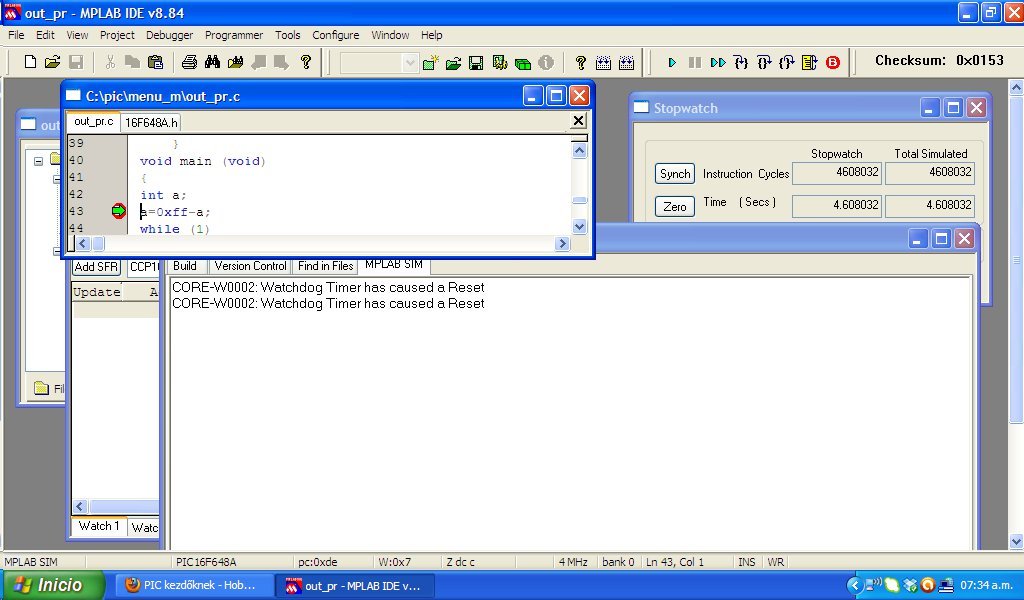Open the Project menu
This screenshot has width=1024, height=600.
click(x=117, y=35)
